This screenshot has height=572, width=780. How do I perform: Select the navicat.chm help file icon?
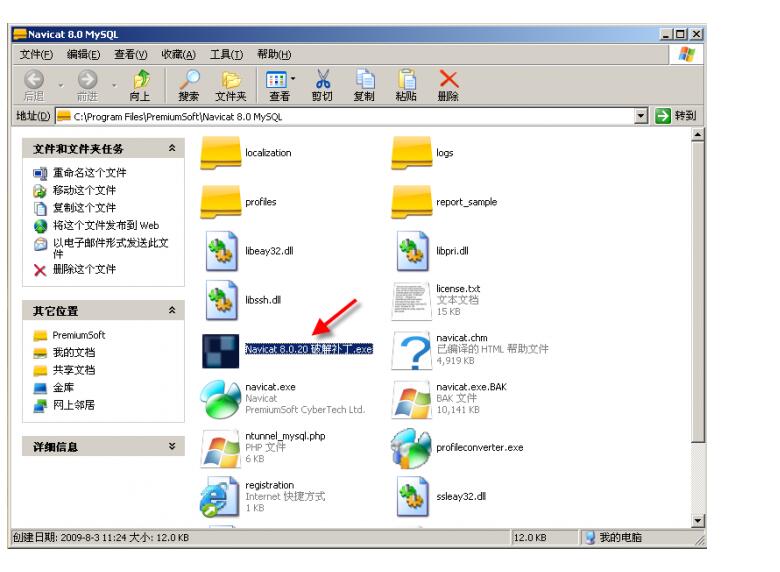click(x=411, y=351)
